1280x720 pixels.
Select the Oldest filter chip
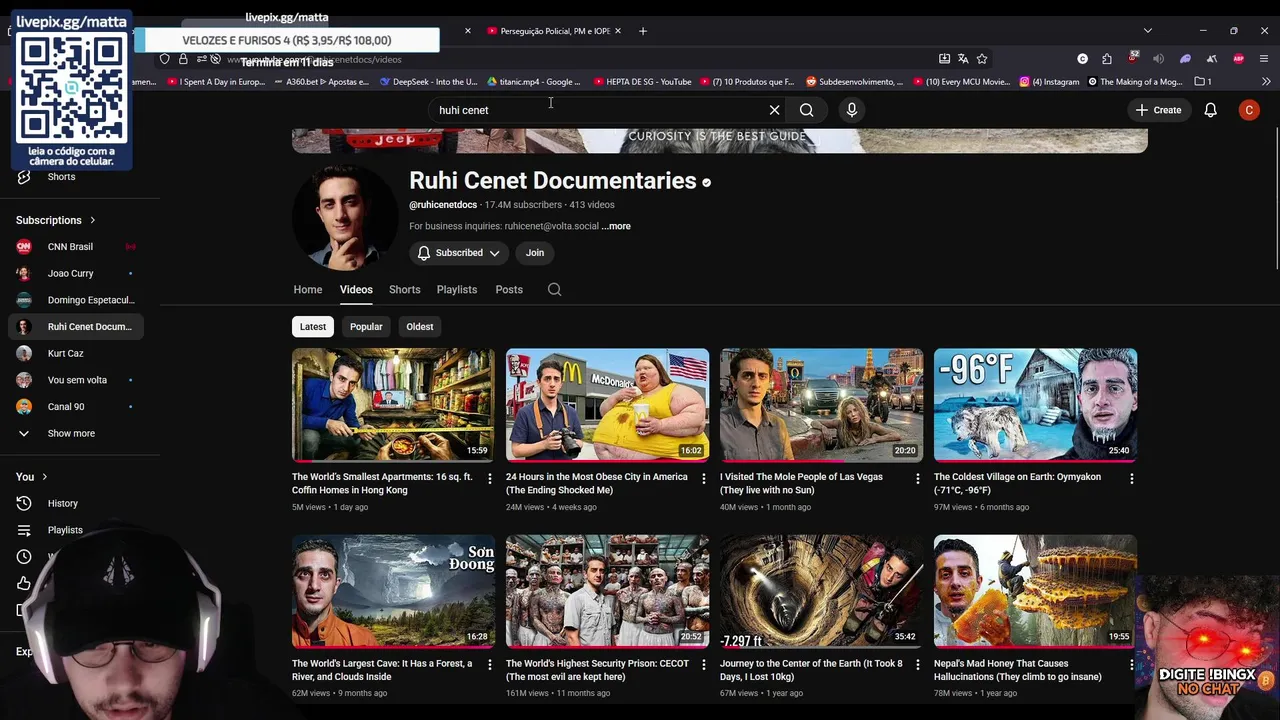tap(420, 327)
